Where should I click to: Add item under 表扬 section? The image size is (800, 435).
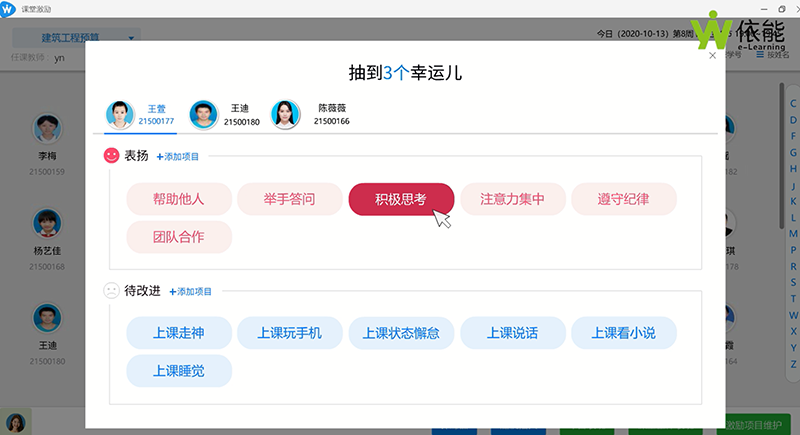178,157
